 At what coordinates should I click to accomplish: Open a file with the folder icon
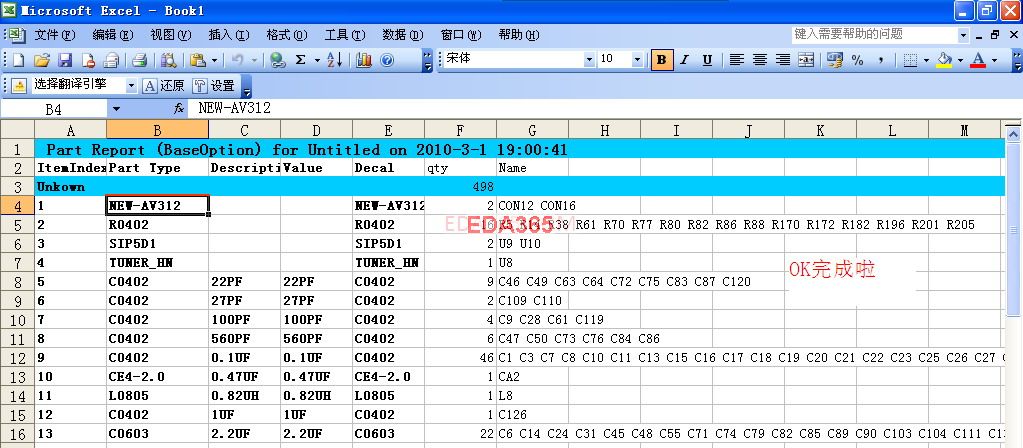pos(42,61)
